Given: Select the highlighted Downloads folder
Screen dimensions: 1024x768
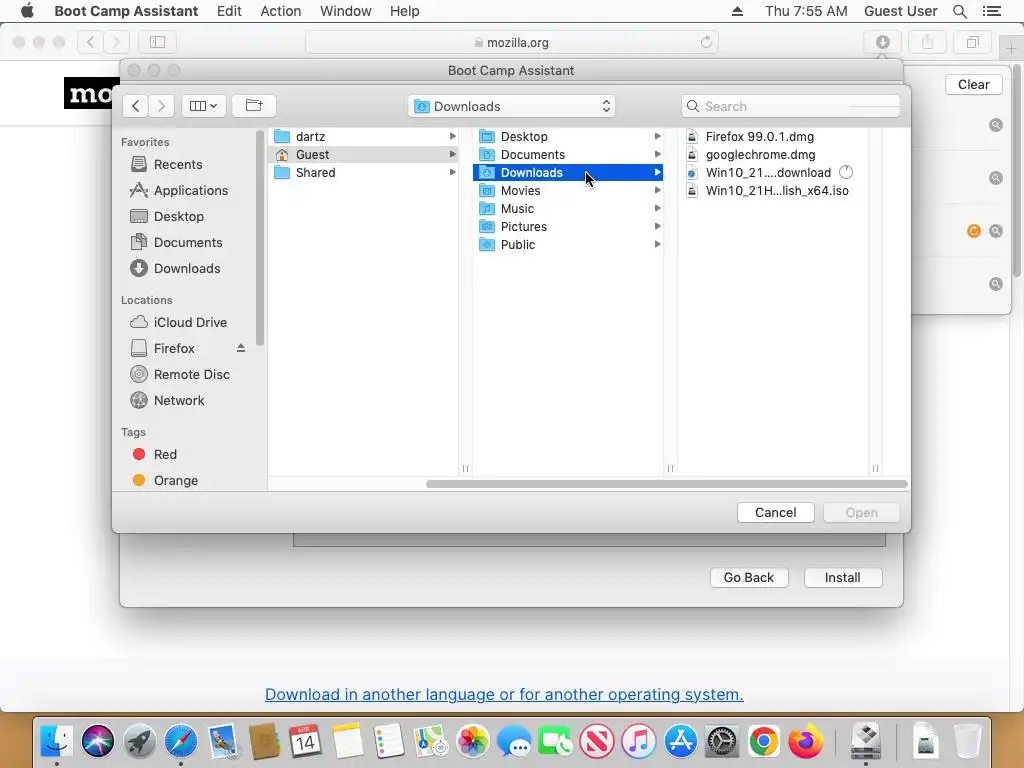Looking at the screenshot, I should point(568,172).
